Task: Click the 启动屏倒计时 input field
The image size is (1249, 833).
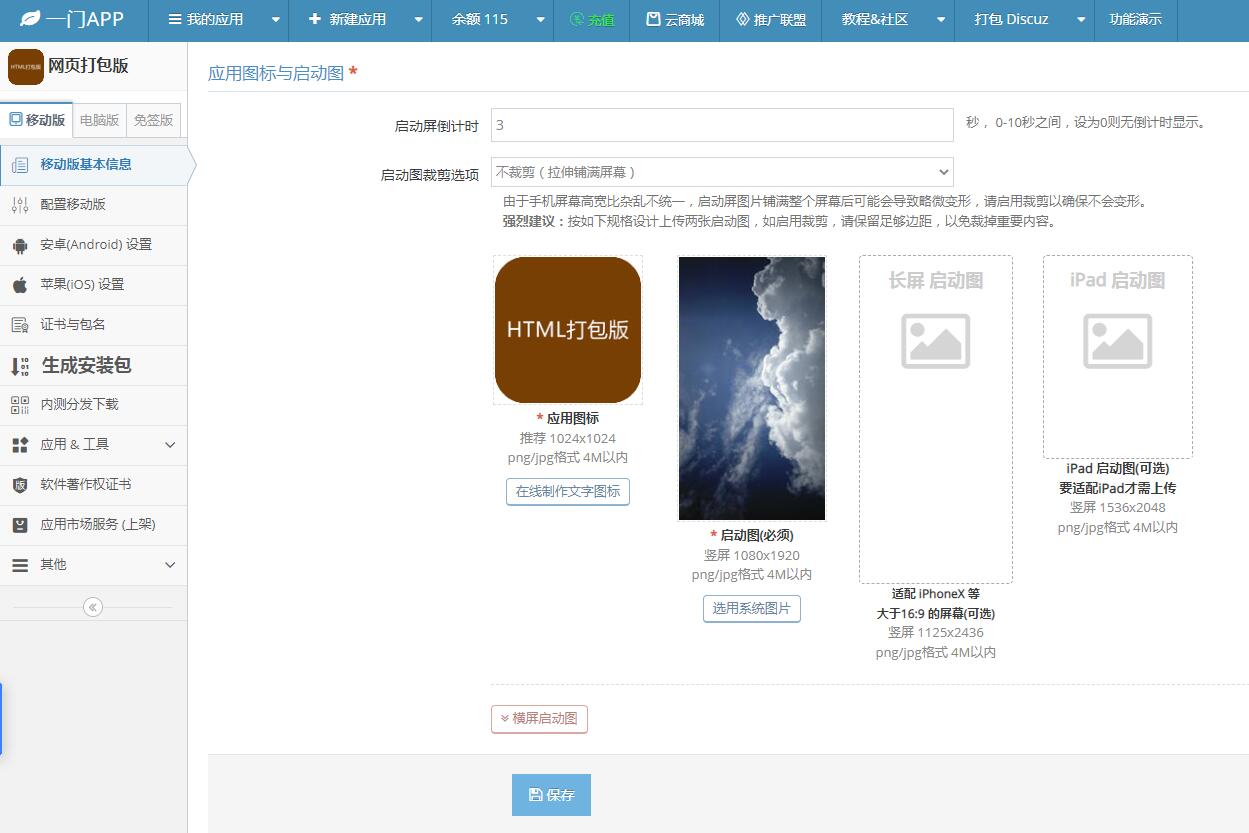Action: (721, 125)
